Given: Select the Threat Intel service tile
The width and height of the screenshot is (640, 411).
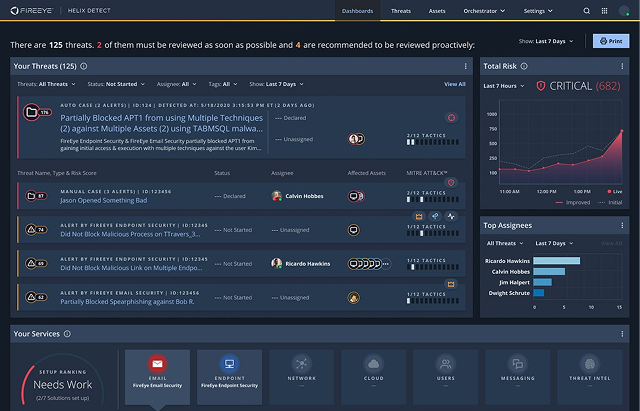Looking at the screenshot, I should pyautogui.click(x=590, y=377).
